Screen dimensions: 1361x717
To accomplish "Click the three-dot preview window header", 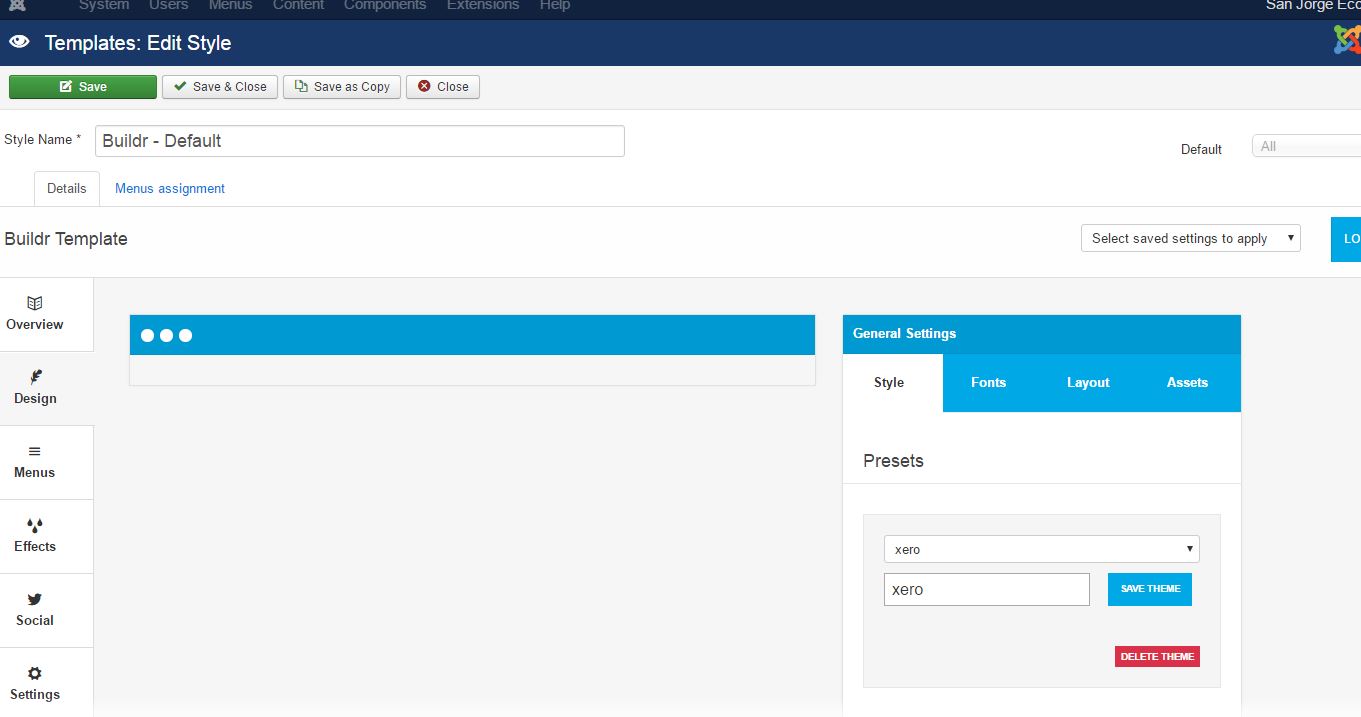I will click(x=473, y=335).
